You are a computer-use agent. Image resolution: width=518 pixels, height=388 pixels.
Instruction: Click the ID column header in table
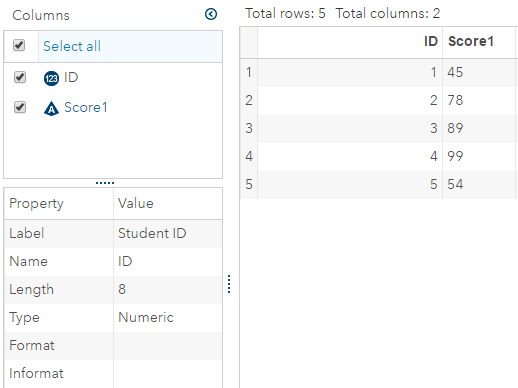(350, 42)
